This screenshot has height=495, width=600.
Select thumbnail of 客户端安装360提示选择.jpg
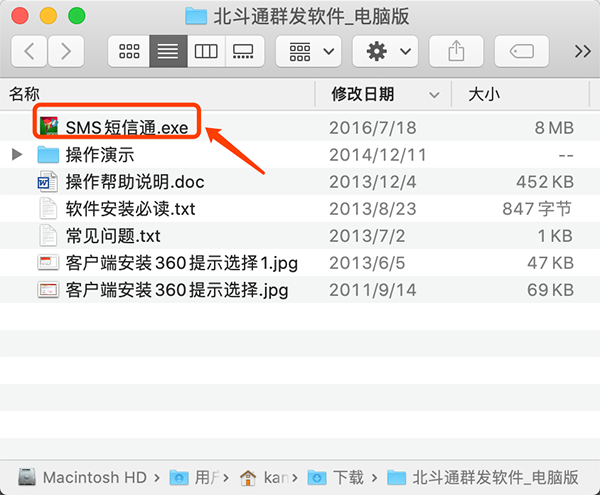(x=48, y=290)
